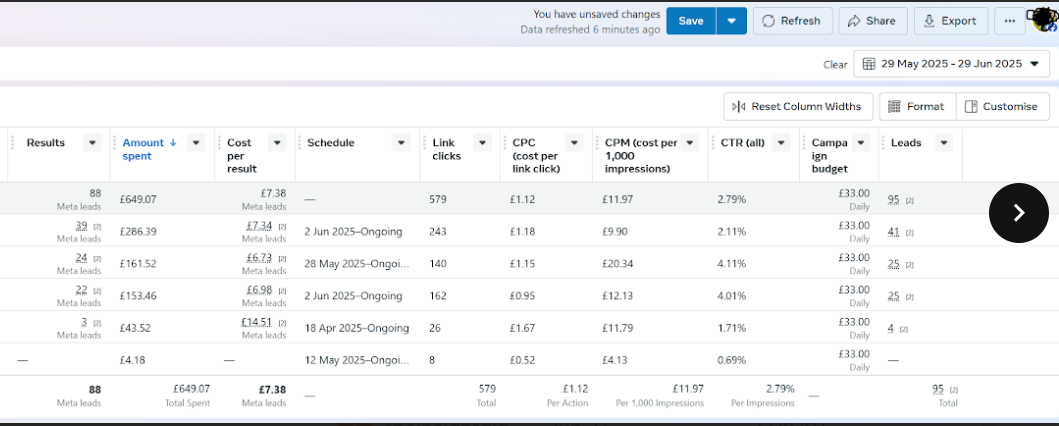This screenshot has height=426, width=1059.
Task: Click the Share button
Action: coord(872,21)
